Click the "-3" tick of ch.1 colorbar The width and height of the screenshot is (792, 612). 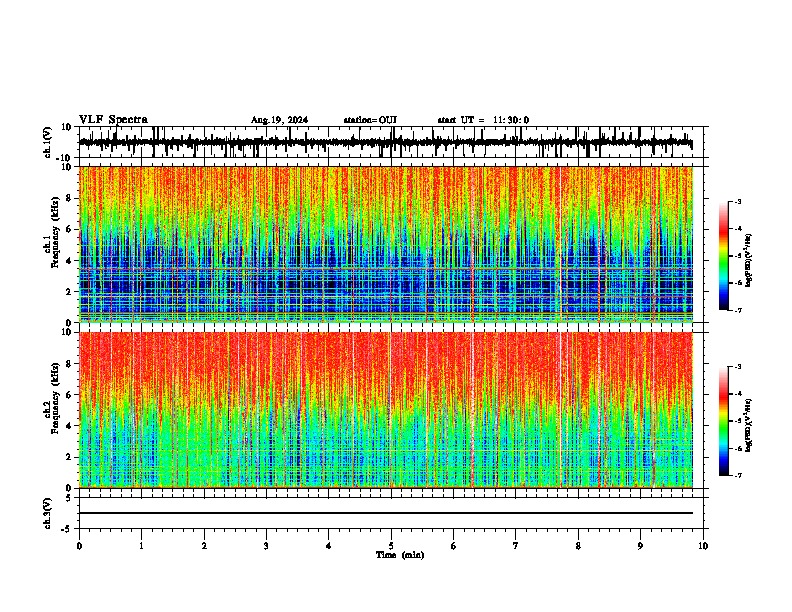coord(738,202)
